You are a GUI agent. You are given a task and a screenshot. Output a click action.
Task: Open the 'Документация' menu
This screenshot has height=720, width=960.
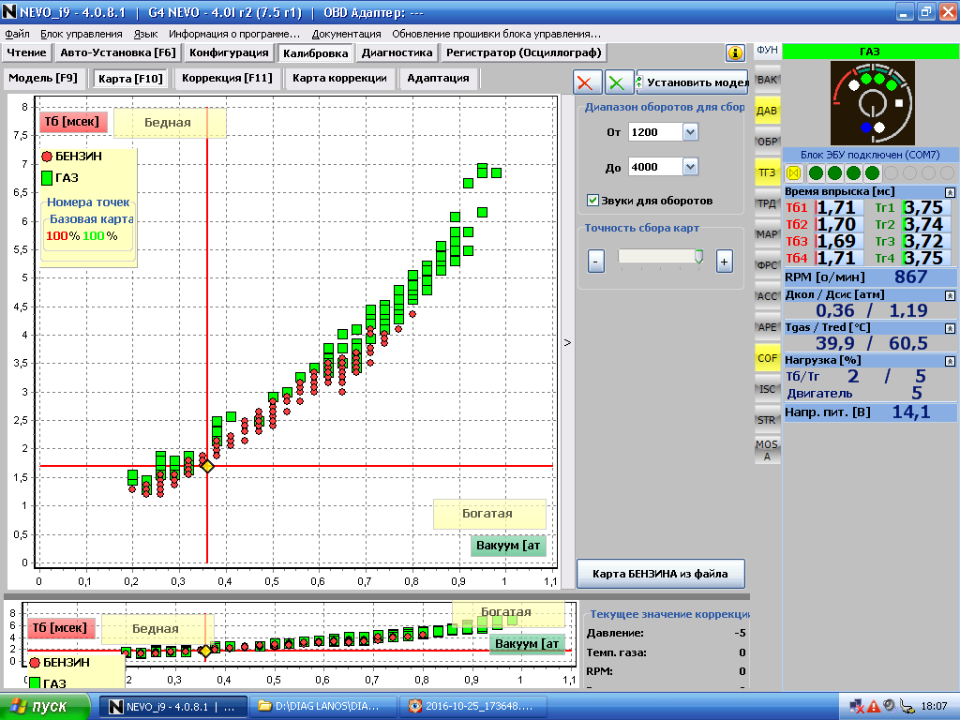(x=346, y=34)
